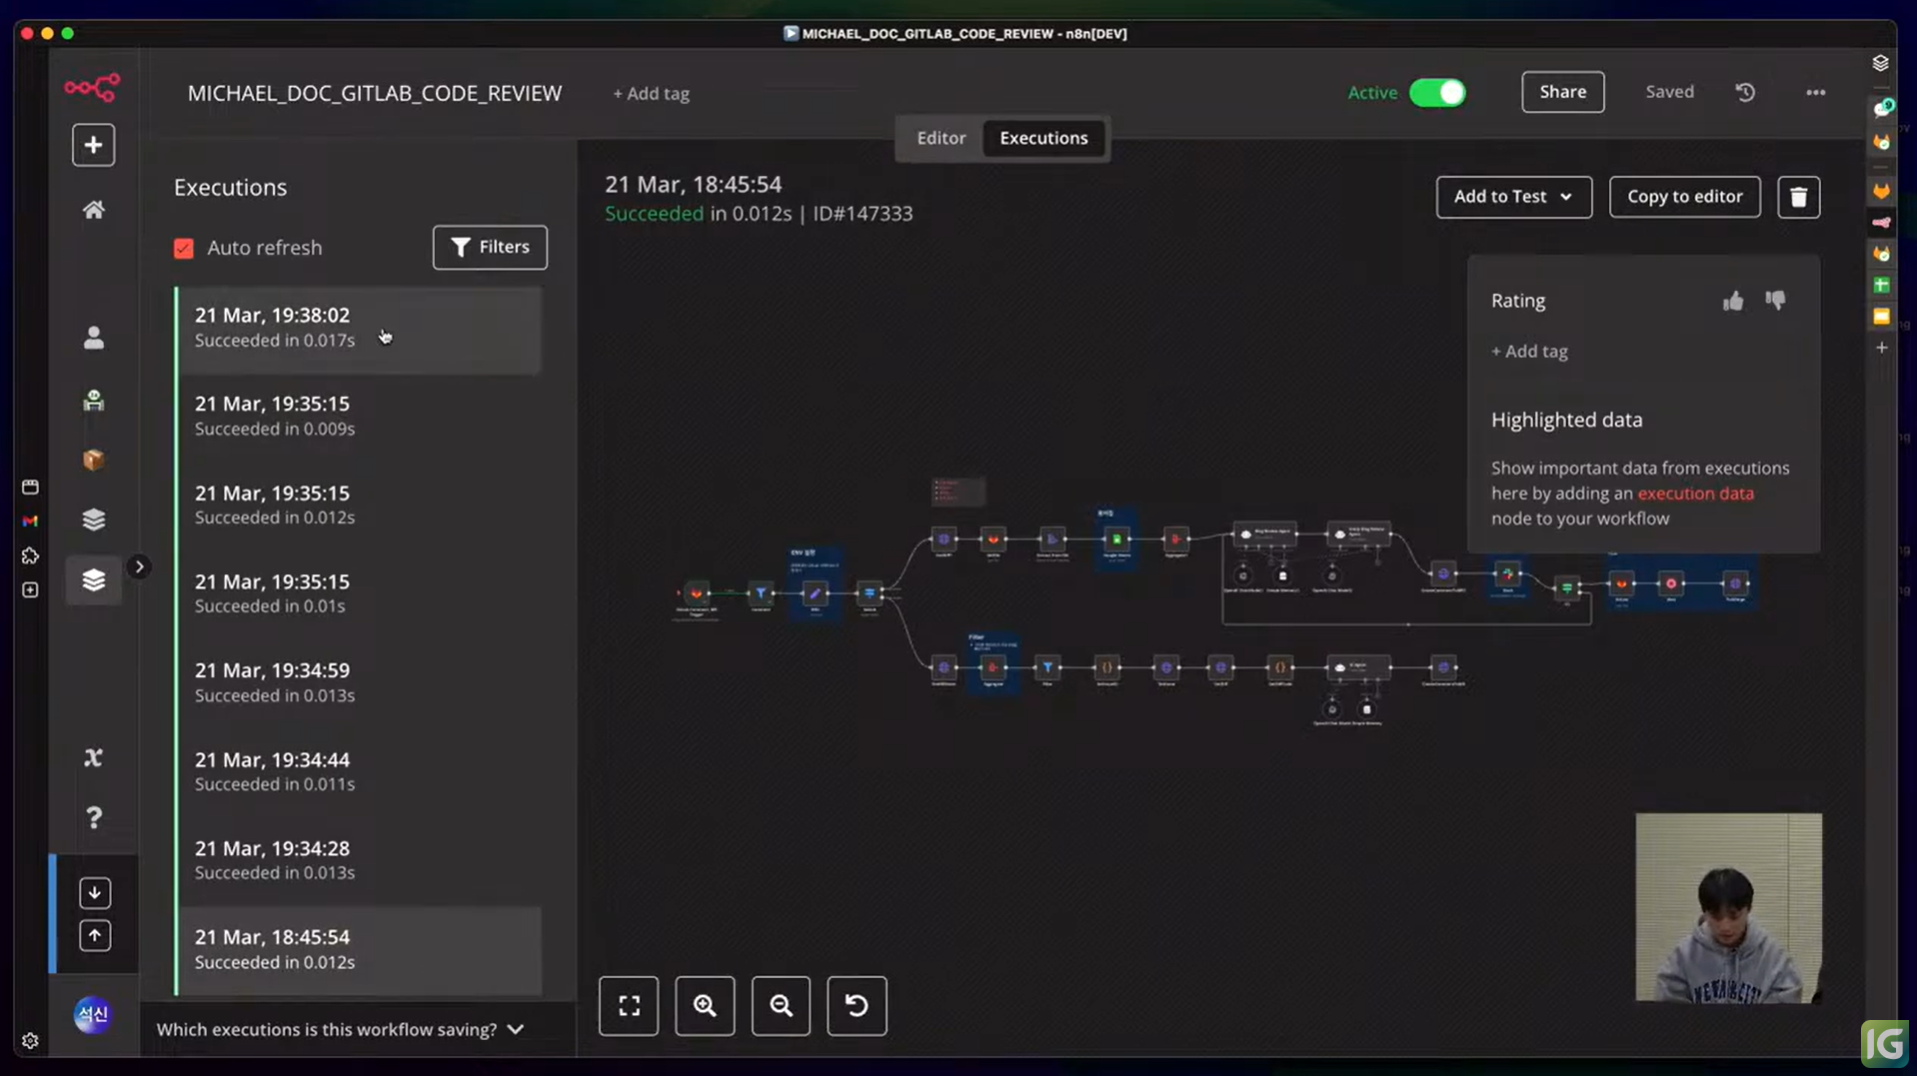
Task: Open the Add to Test dropdown
Action: (1513, 197)
